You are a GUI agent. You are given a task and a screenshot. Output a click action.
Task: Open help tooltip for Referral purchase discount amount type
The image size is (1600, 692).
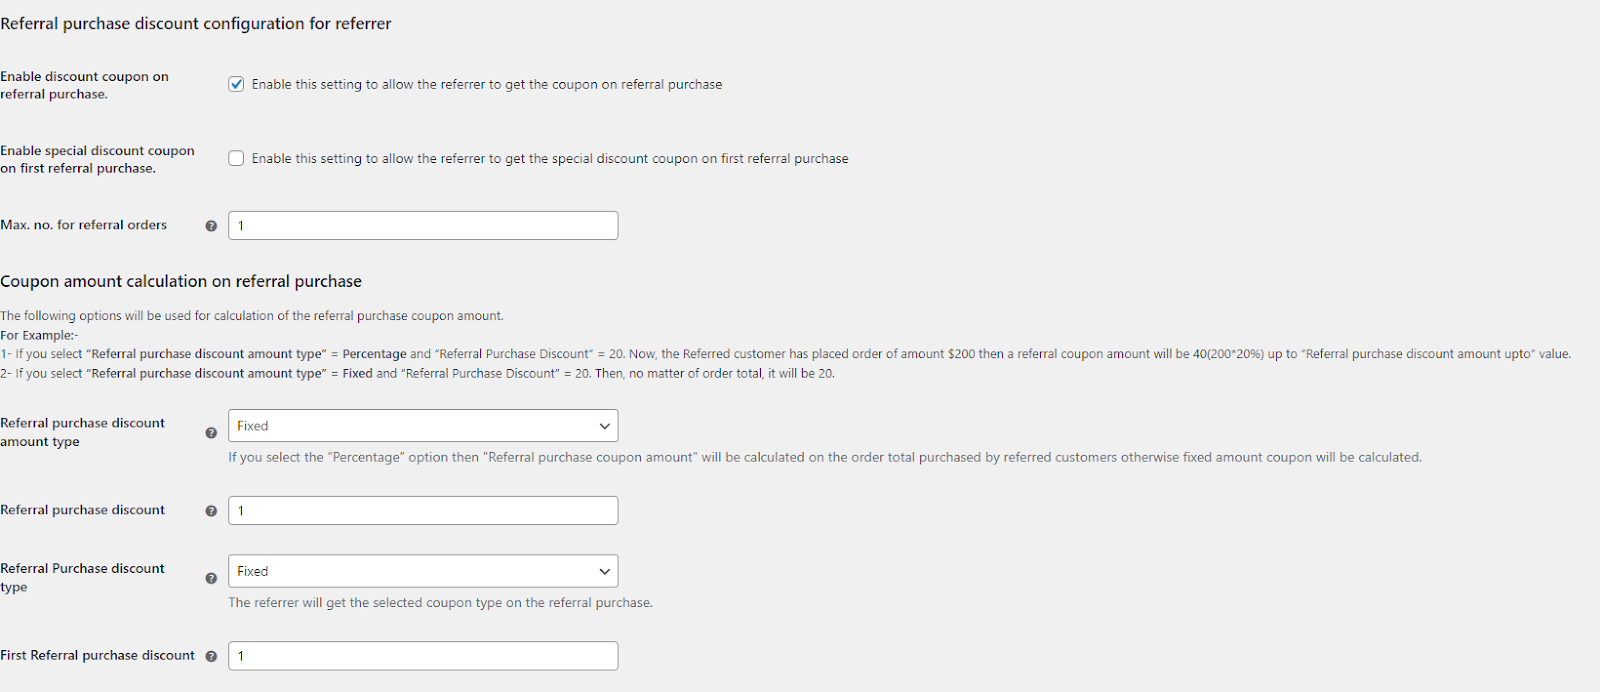[211, 433]
